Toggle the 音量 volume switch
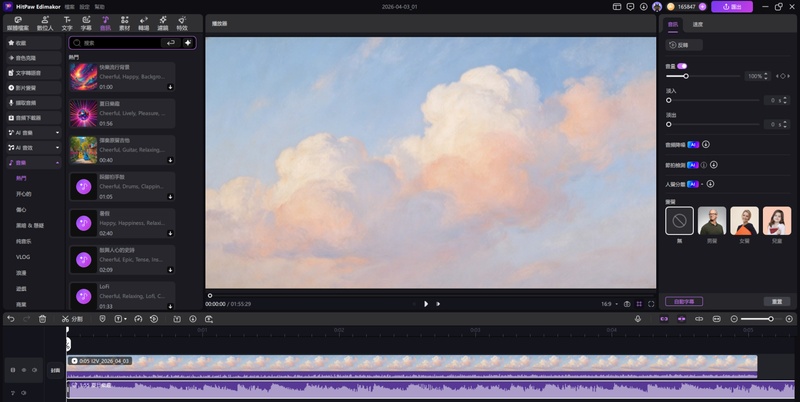 [x=682, y=66]
